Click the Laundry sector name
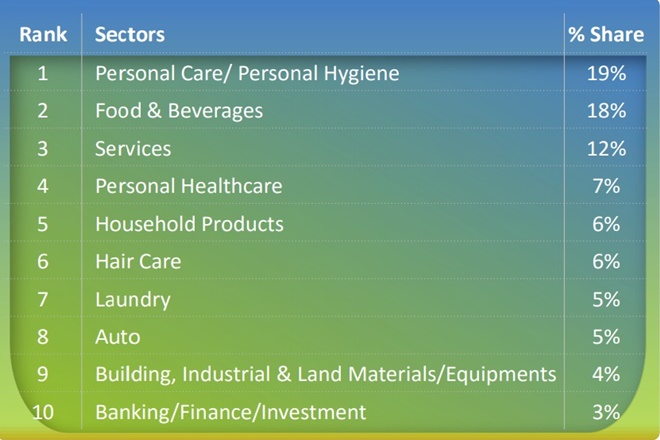Image resolution: width=660 pixels, height=440 pixels. tap(133, 299)
